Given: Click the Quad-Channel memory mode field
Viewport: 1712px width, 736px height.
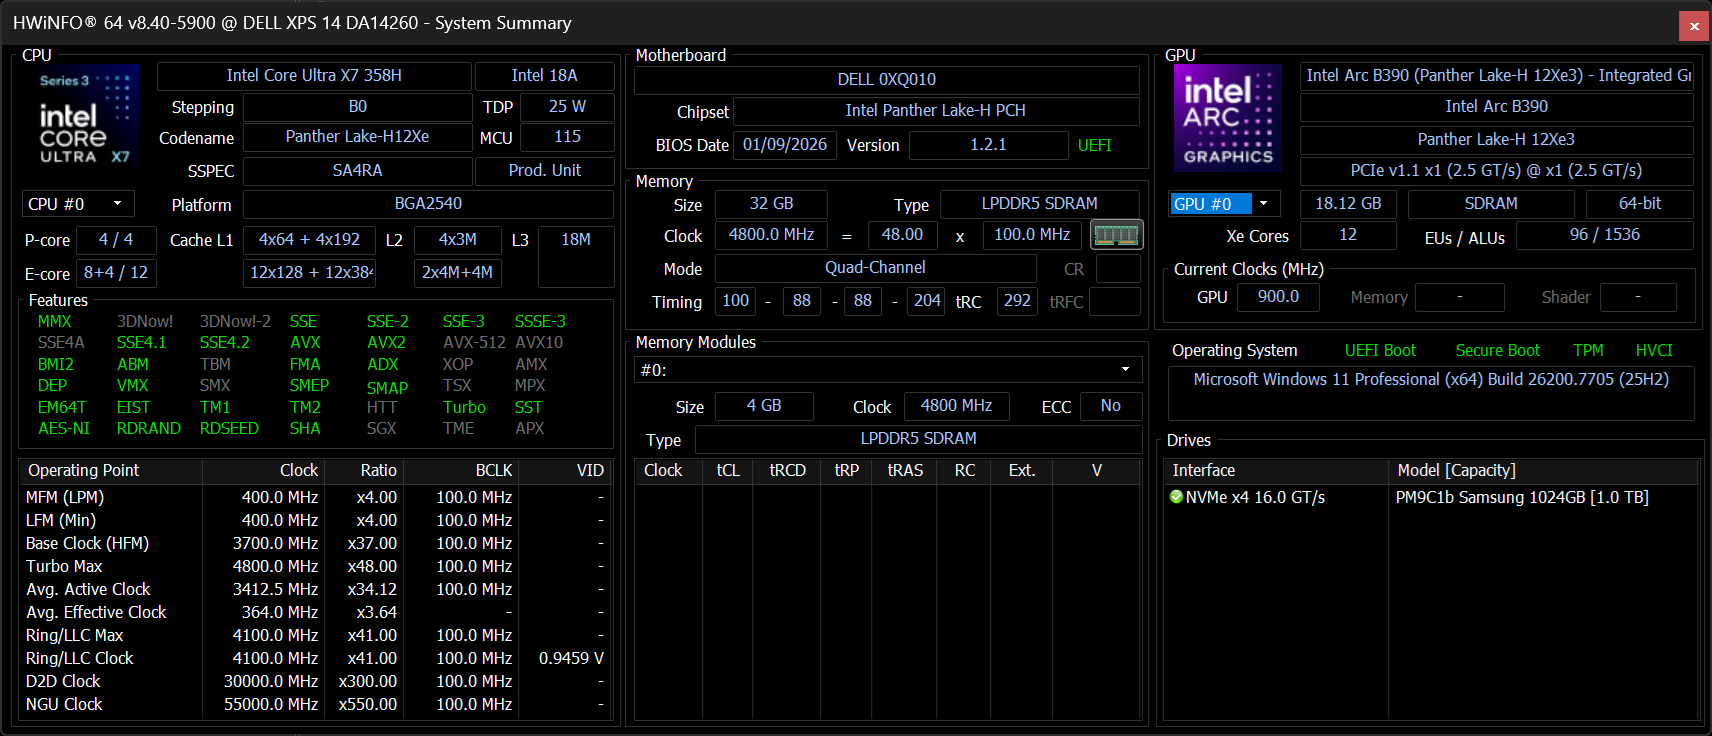Looking at the screenshot, I should [x=875, y=268].
